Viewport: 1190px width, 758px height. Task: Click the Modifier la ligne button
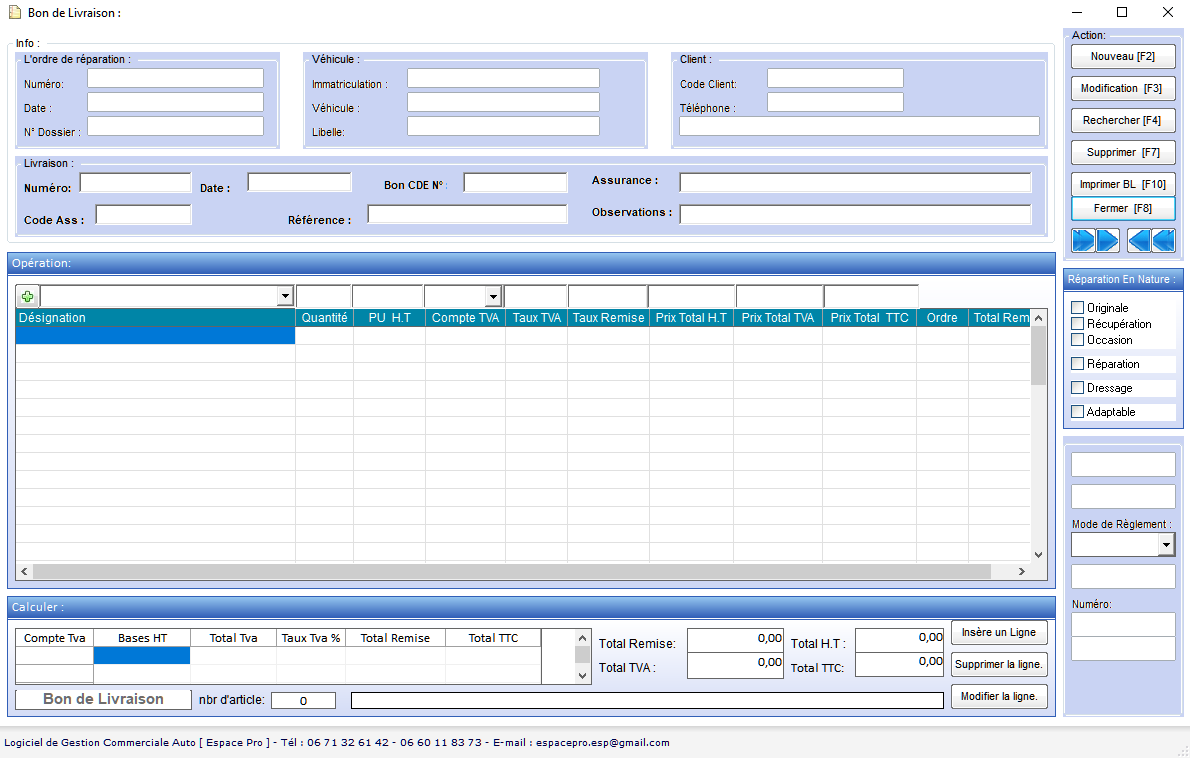coord(999,696)
